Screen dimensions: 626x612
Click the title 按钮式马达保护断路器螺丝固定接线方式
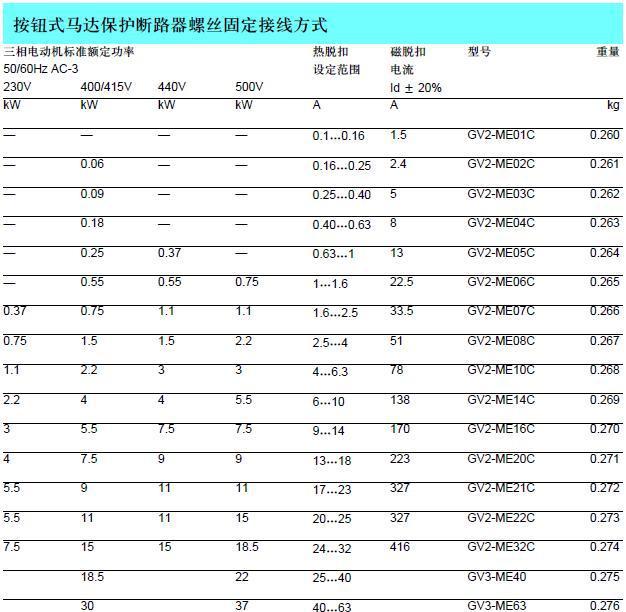170,24
